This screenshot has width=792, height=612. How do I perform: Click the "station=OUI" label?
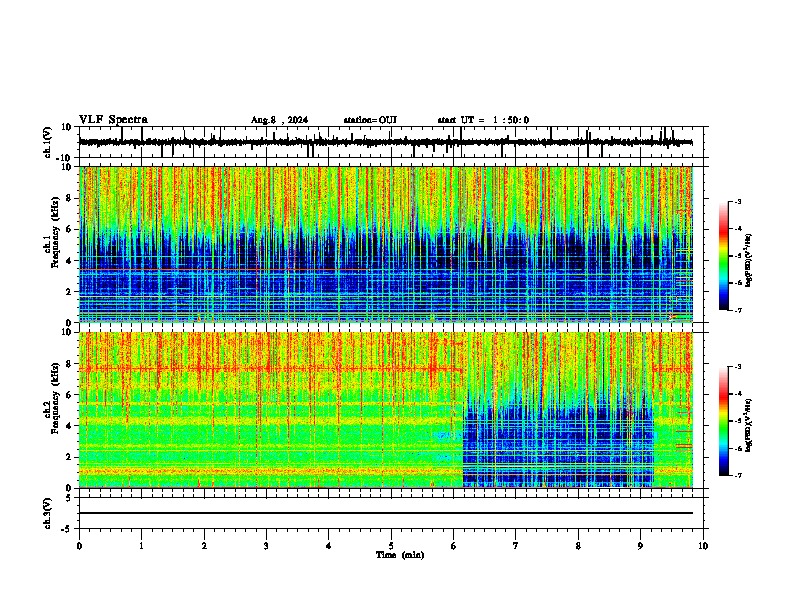[x=370, y=120]
